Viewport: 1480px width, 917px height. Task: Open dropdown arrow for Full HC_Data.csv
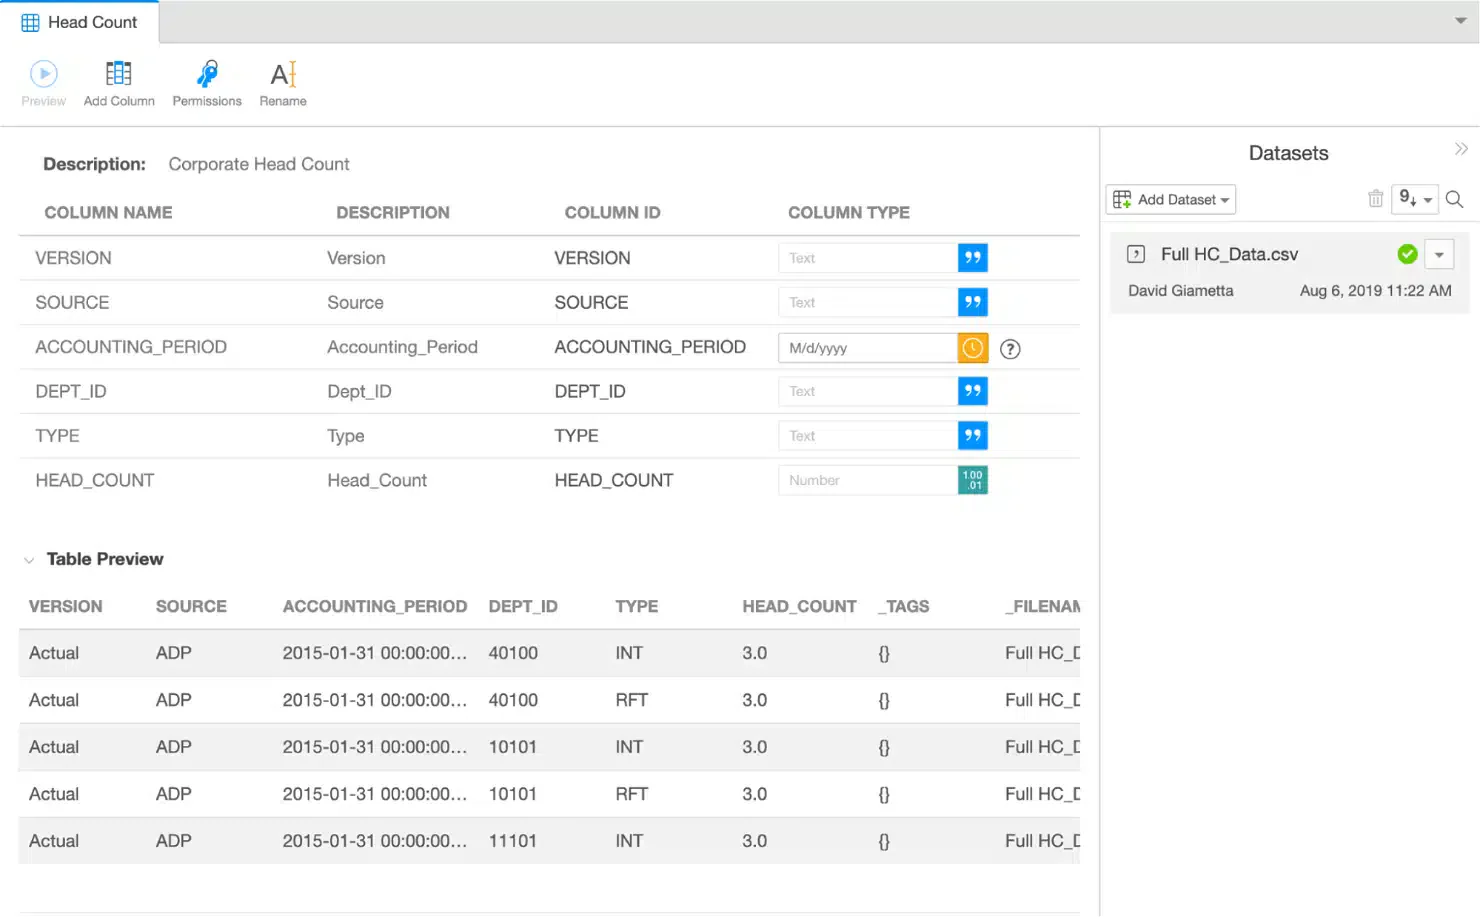point(1439,254)
